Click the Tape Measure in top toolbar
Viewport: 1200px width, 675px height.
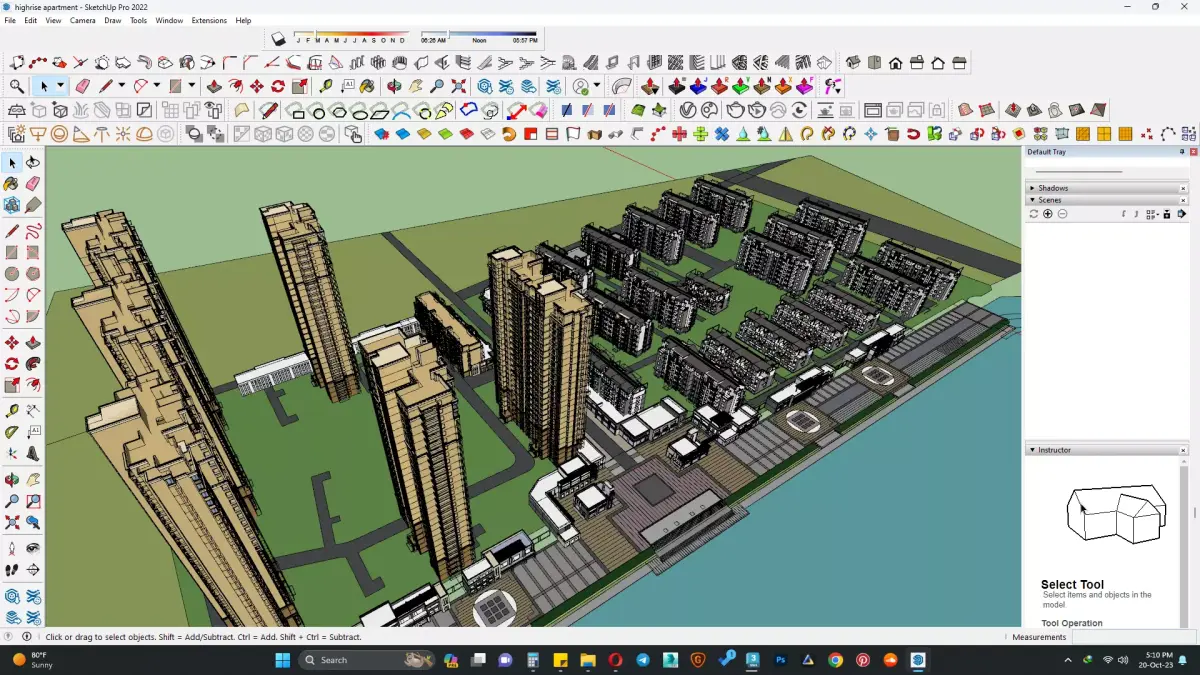326,87
